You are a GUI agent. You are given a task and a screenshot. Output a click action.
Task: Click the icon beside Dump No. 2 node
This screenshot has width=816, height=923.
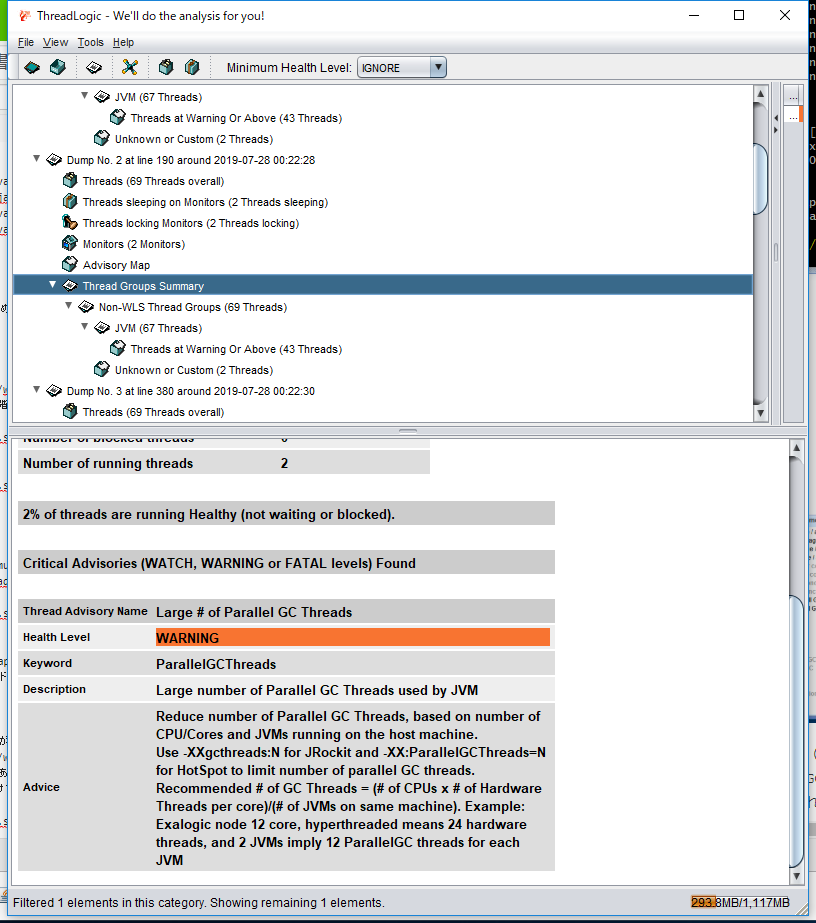coord(54,160)
